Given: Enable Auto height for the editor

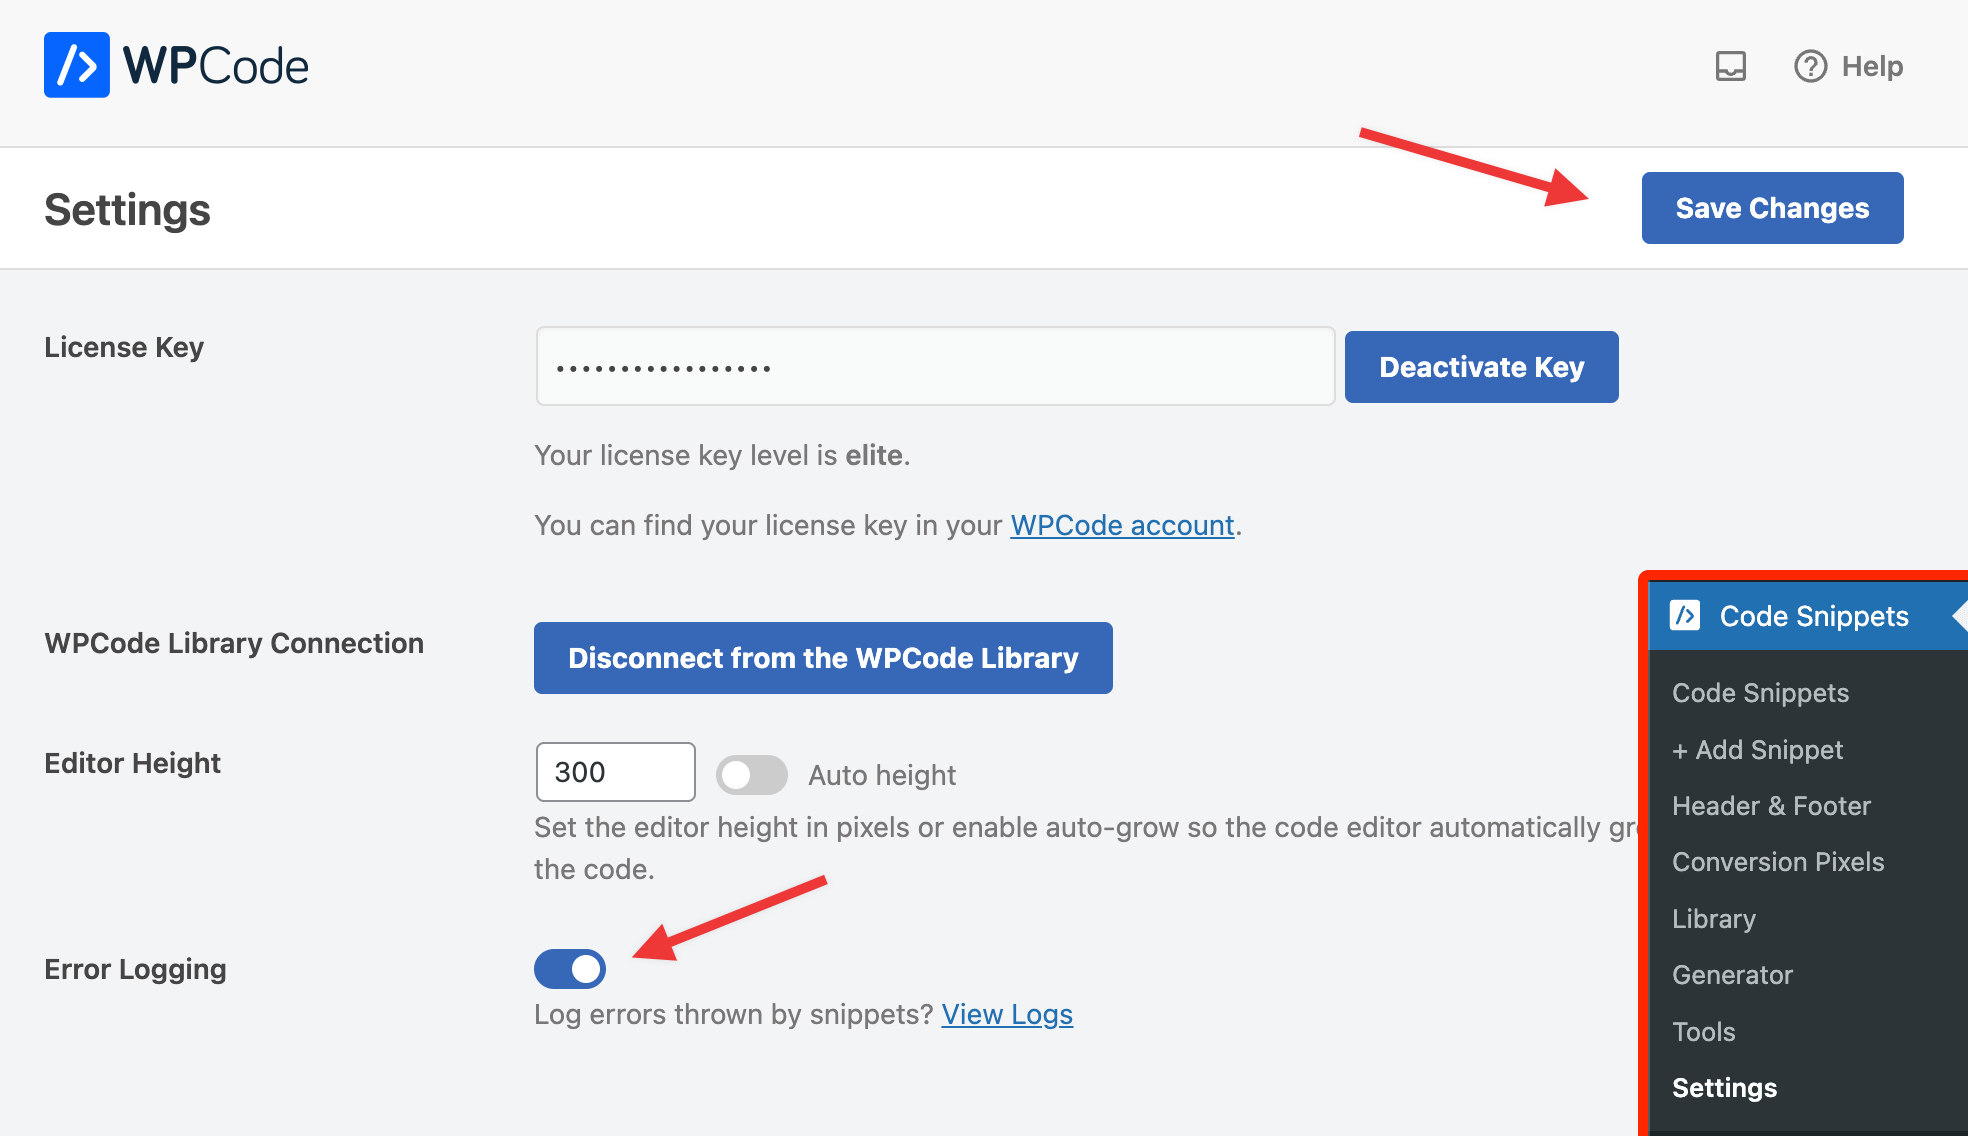Looking at the screenshot, I should [751, 774].
